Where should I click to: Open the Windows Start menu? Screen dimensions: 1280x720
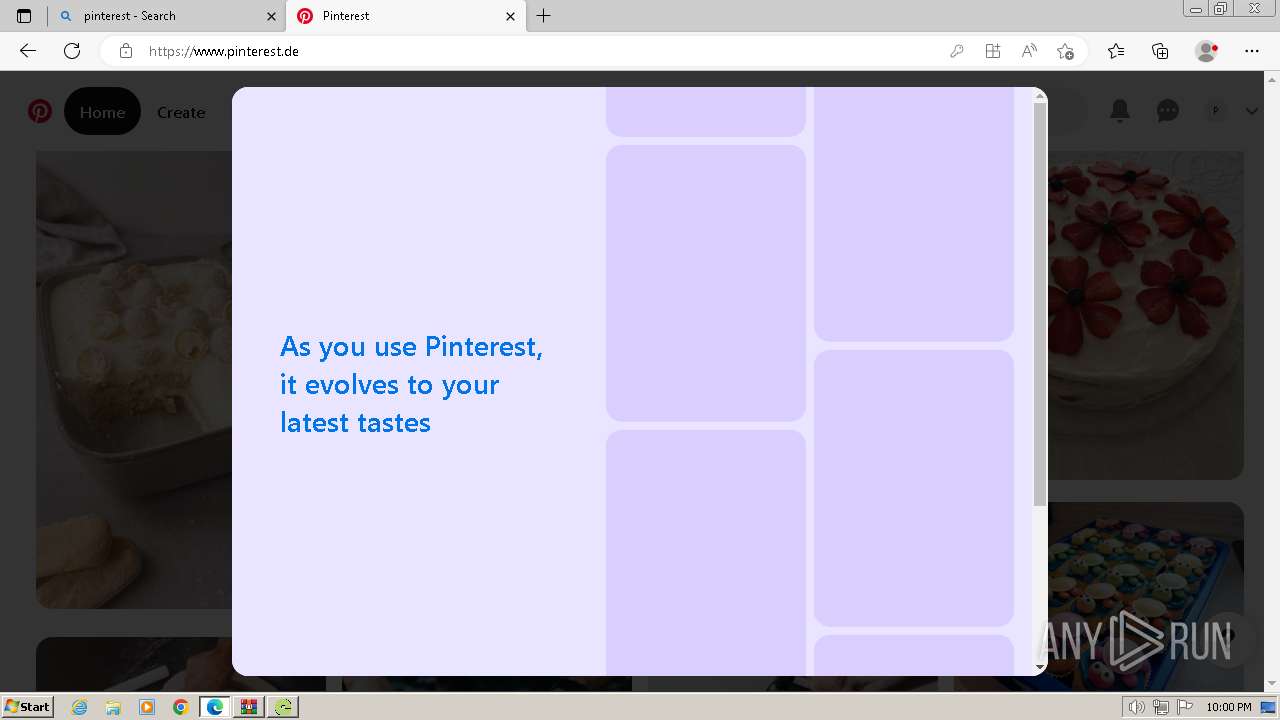[x=27, y=707]
